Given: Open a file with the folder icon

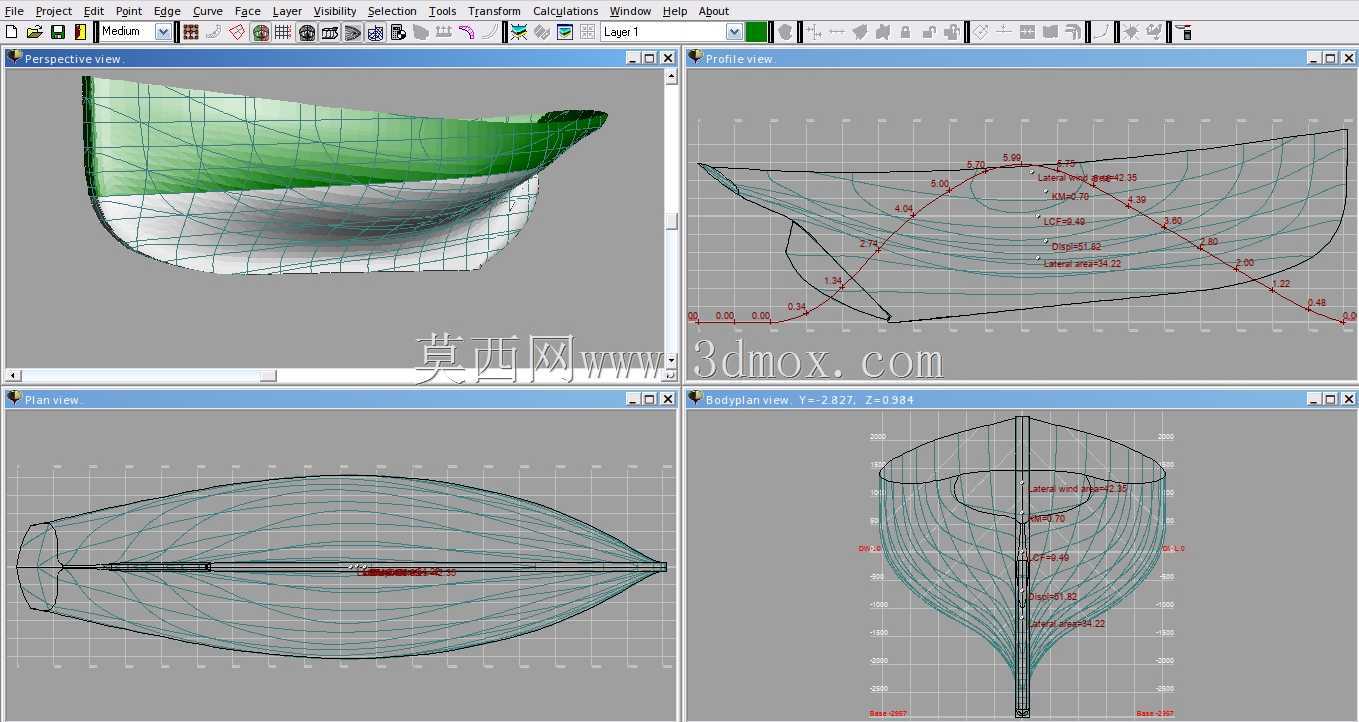Looking at the screenshot, I should tap(34, 32).
